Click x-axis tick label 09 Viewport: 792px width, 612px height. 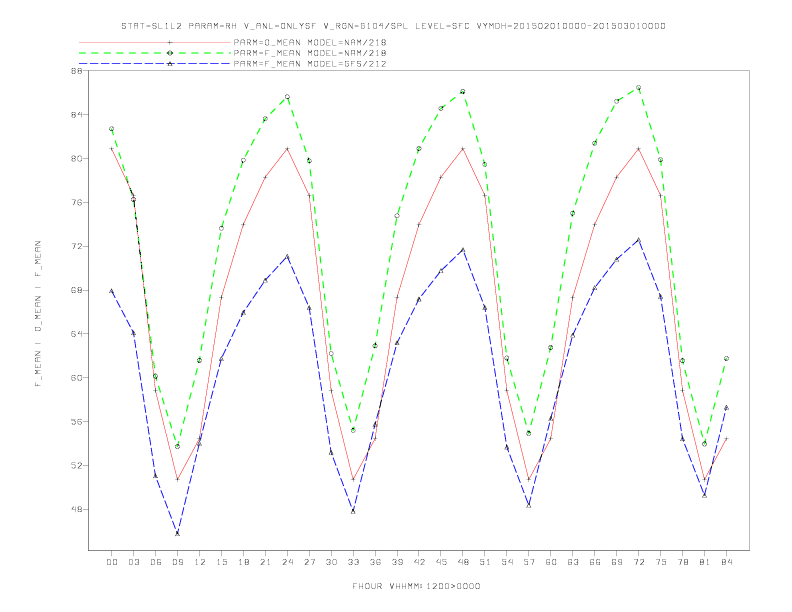[x=177, y=562]
